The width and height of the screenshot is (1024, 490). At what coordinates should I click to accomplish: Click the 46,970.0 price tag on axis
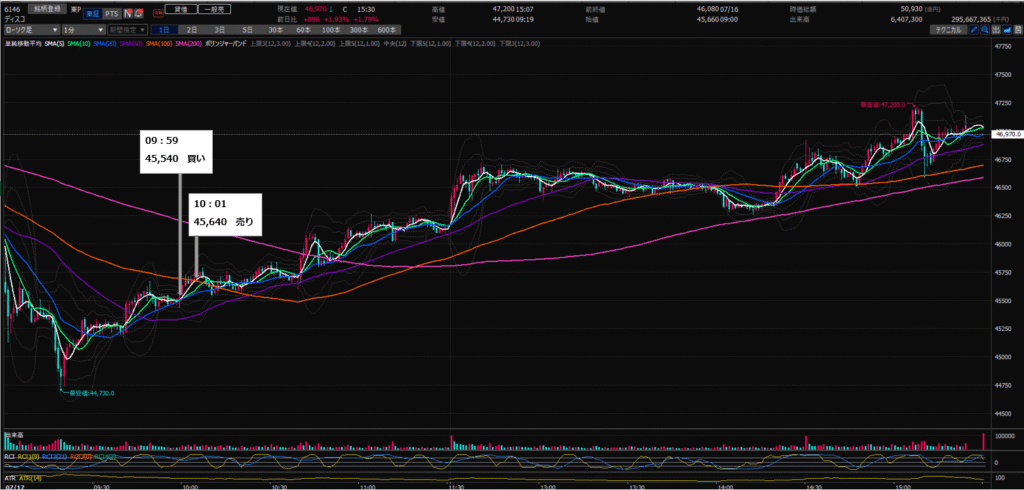point(1006,134)
